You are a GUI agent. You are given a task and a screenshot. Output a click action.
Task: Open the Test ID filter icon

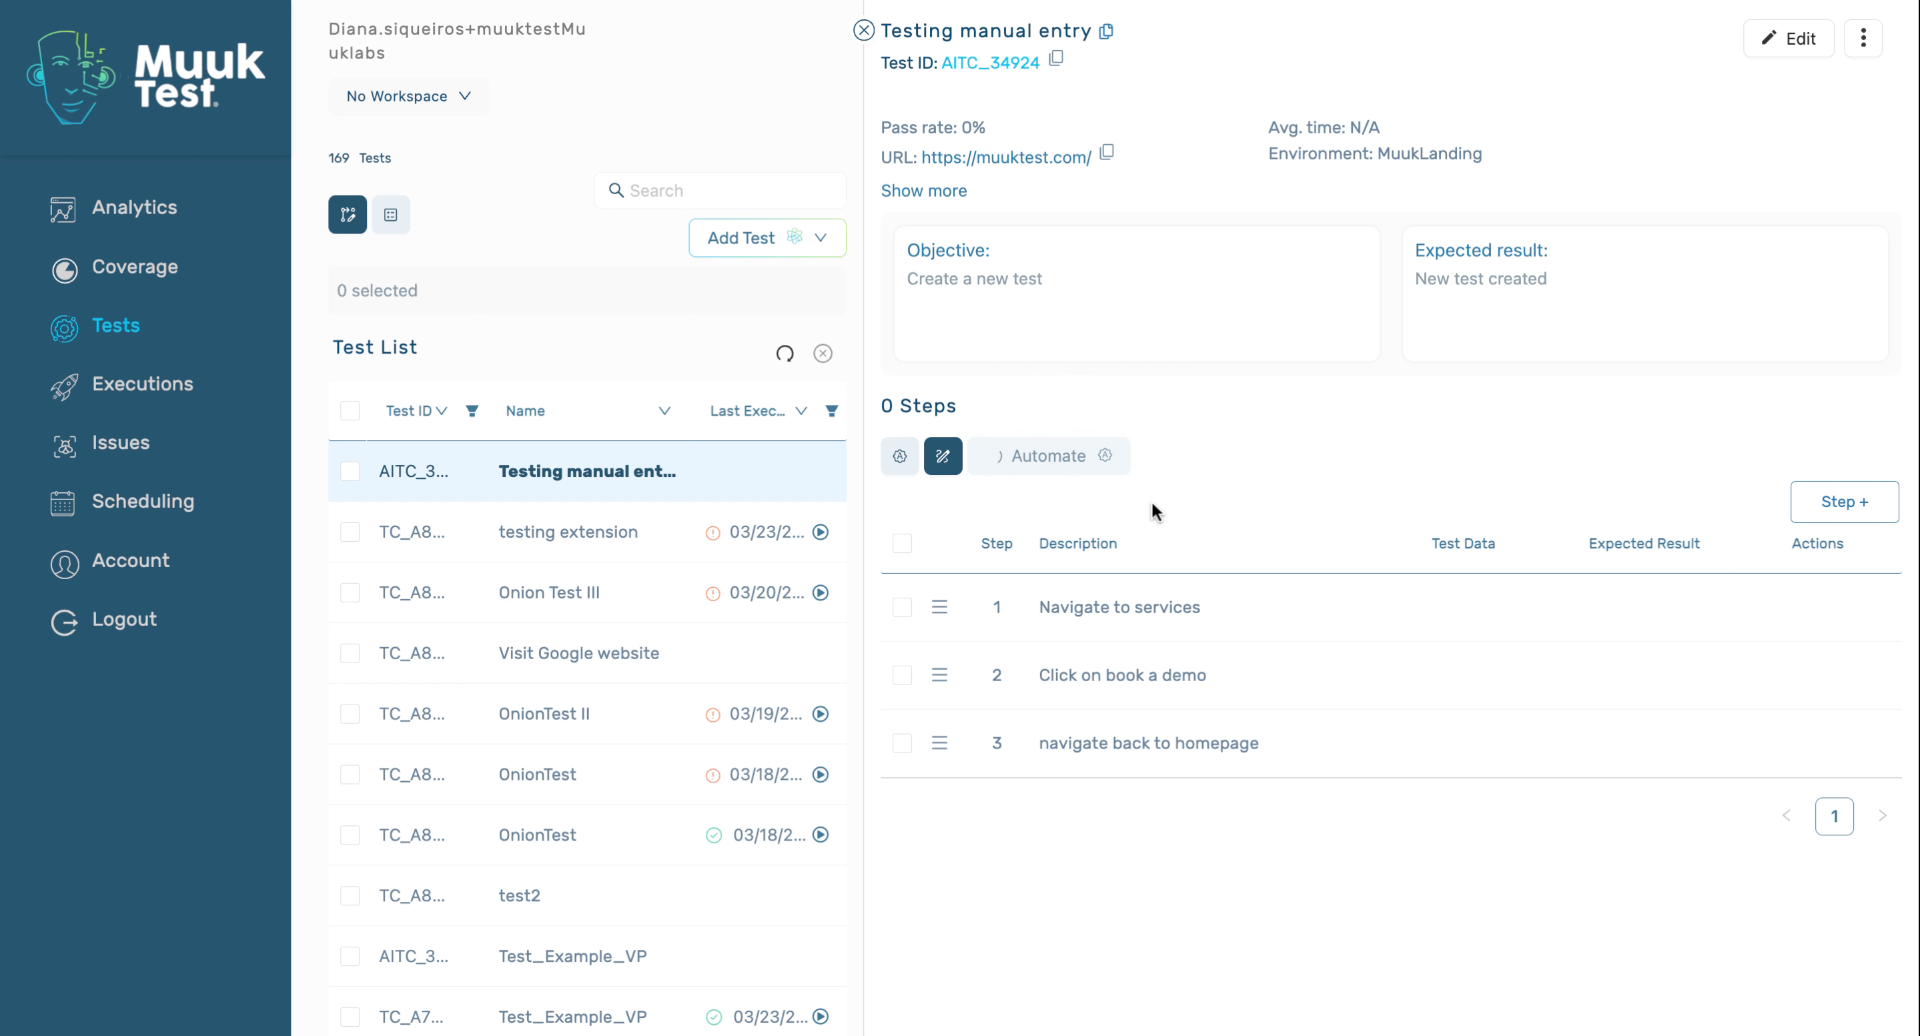pos(472,411)
